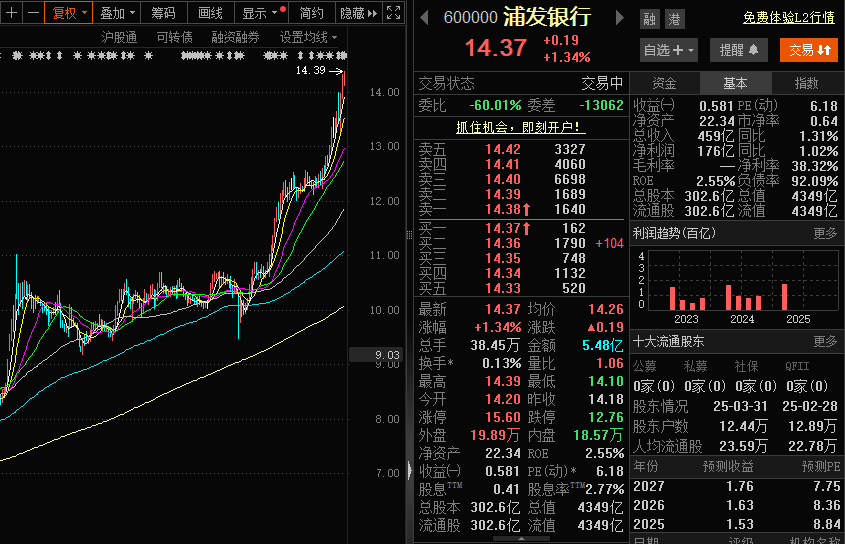Go to next stock right arrow
Screen dimensions: 845x544
point(620,17)
